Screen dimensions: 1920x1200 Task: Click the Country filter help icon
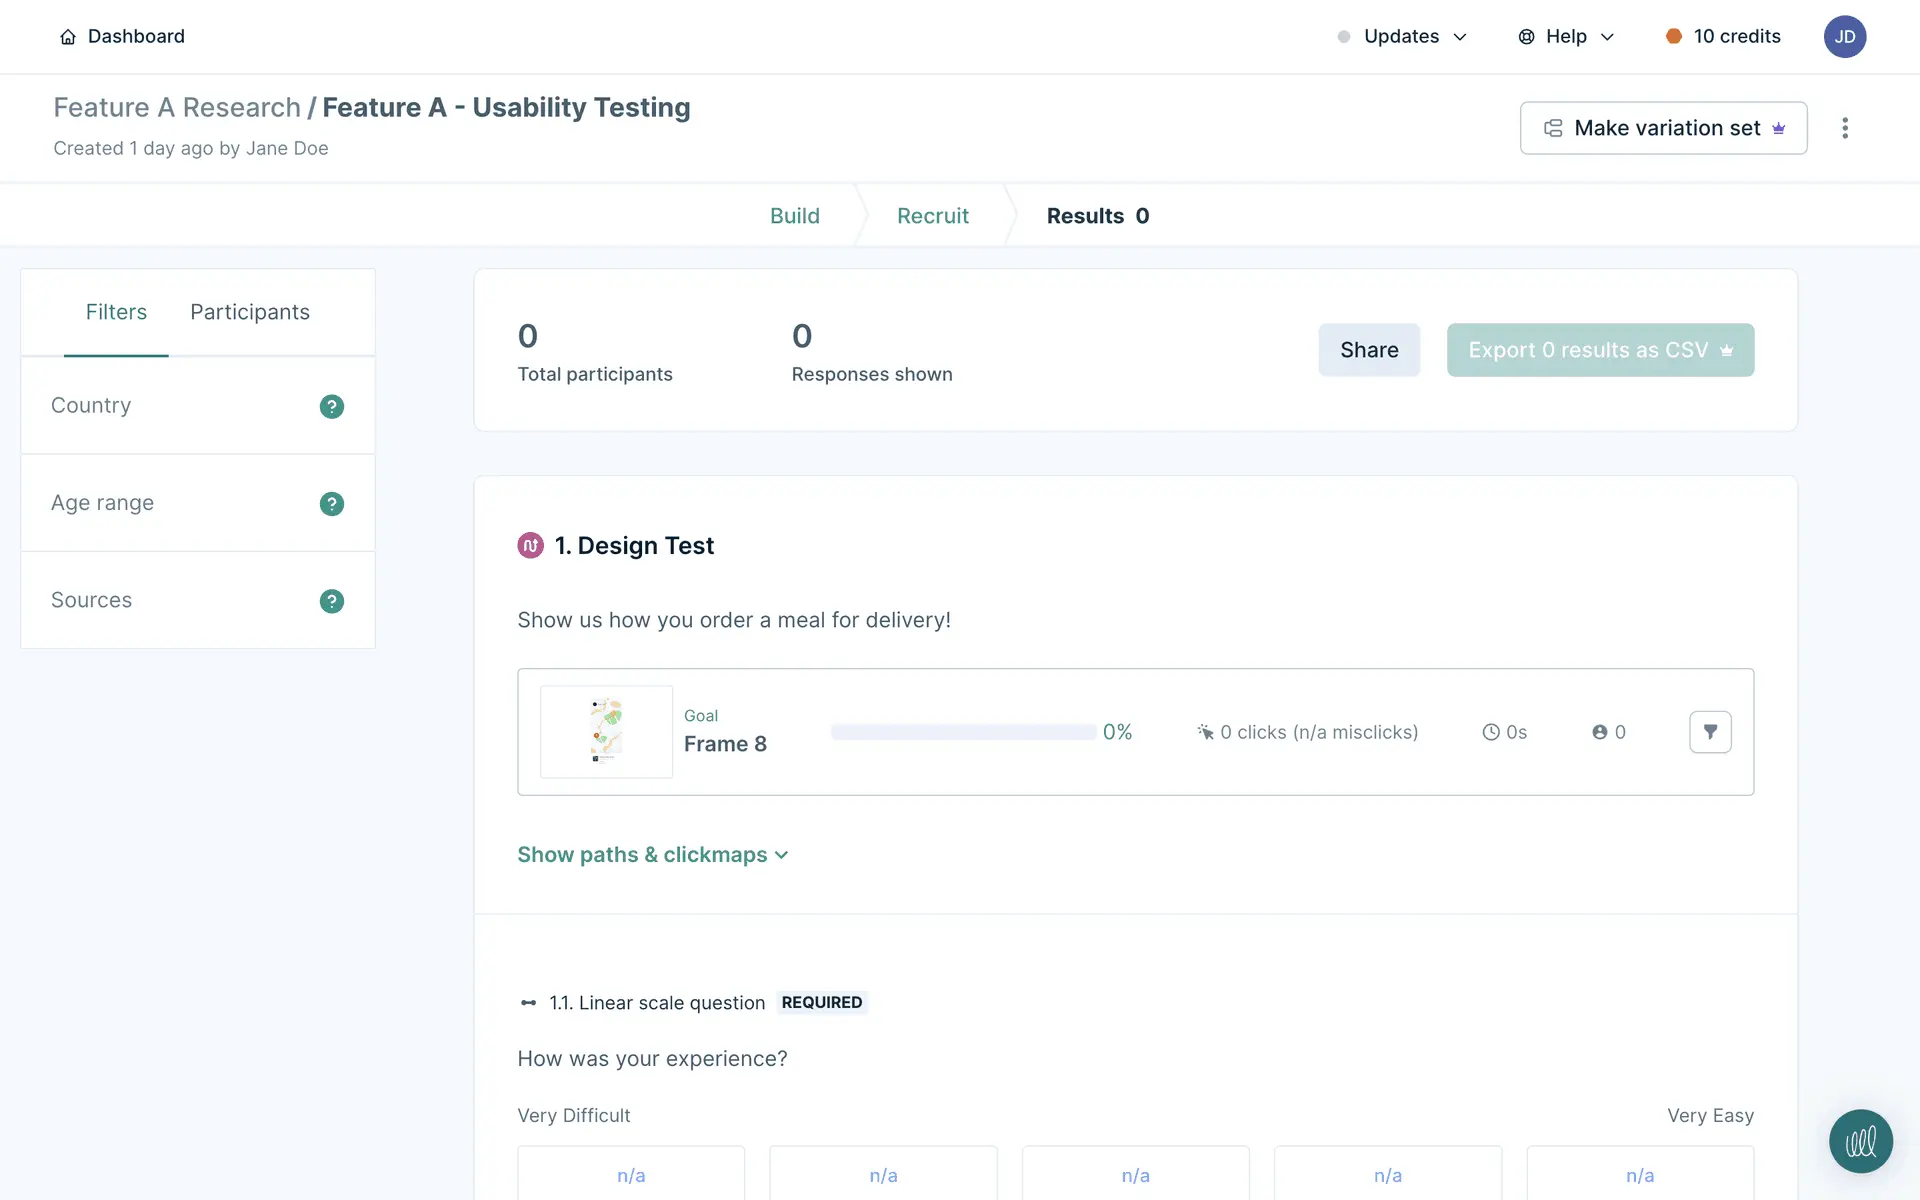click(331, 406)
